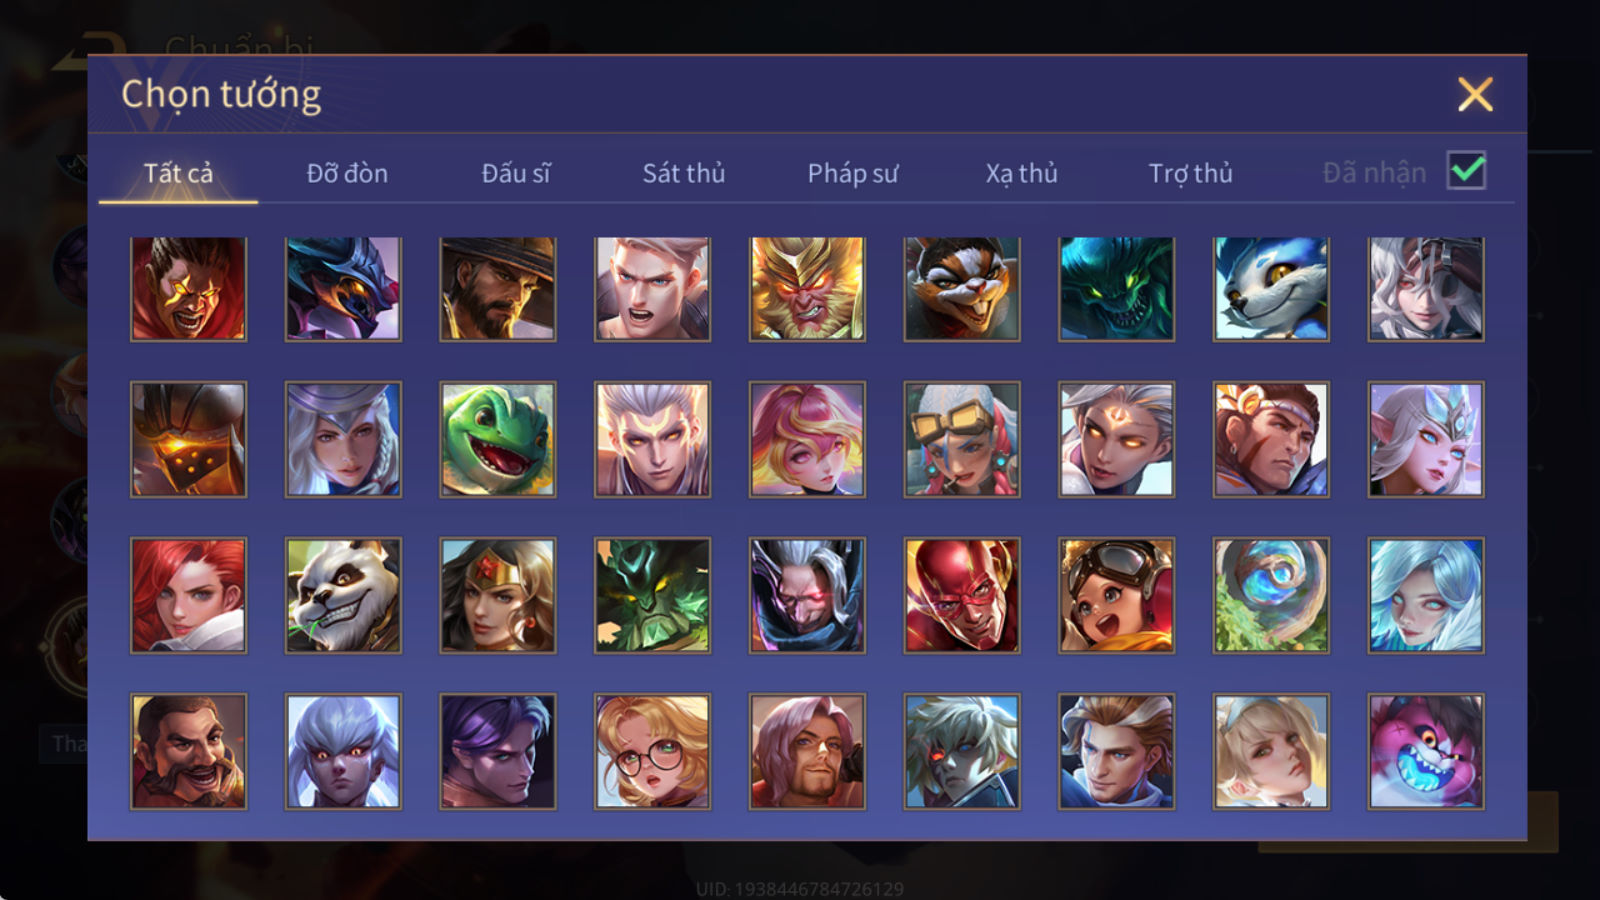Image resolution: width=1600 pixels, height=900 pixels.
Task: Select the blue wolf hero portrait
Action: click(1271, 289)
